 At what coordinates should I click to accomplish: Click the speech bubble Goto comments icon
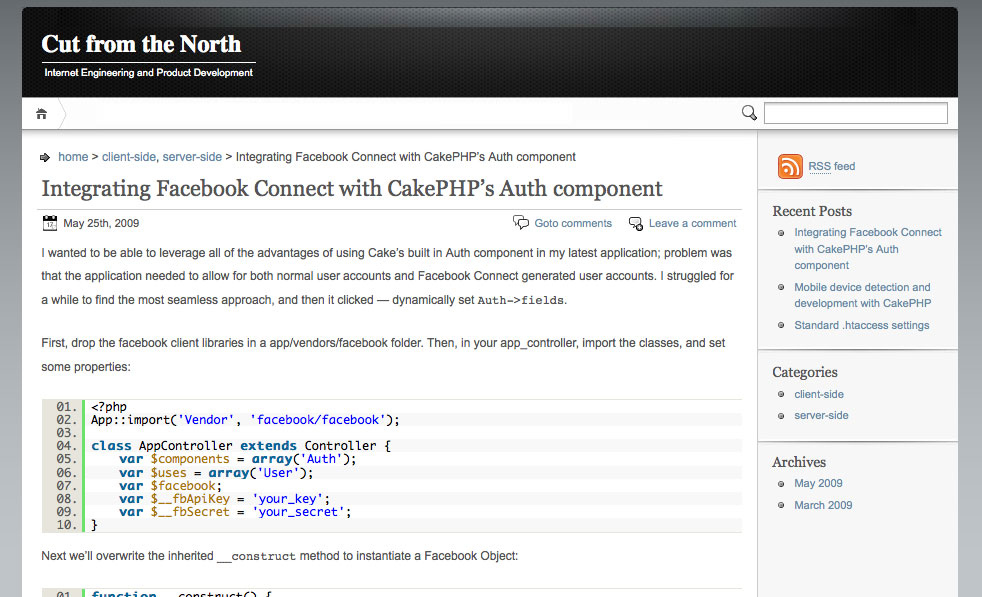521,223
